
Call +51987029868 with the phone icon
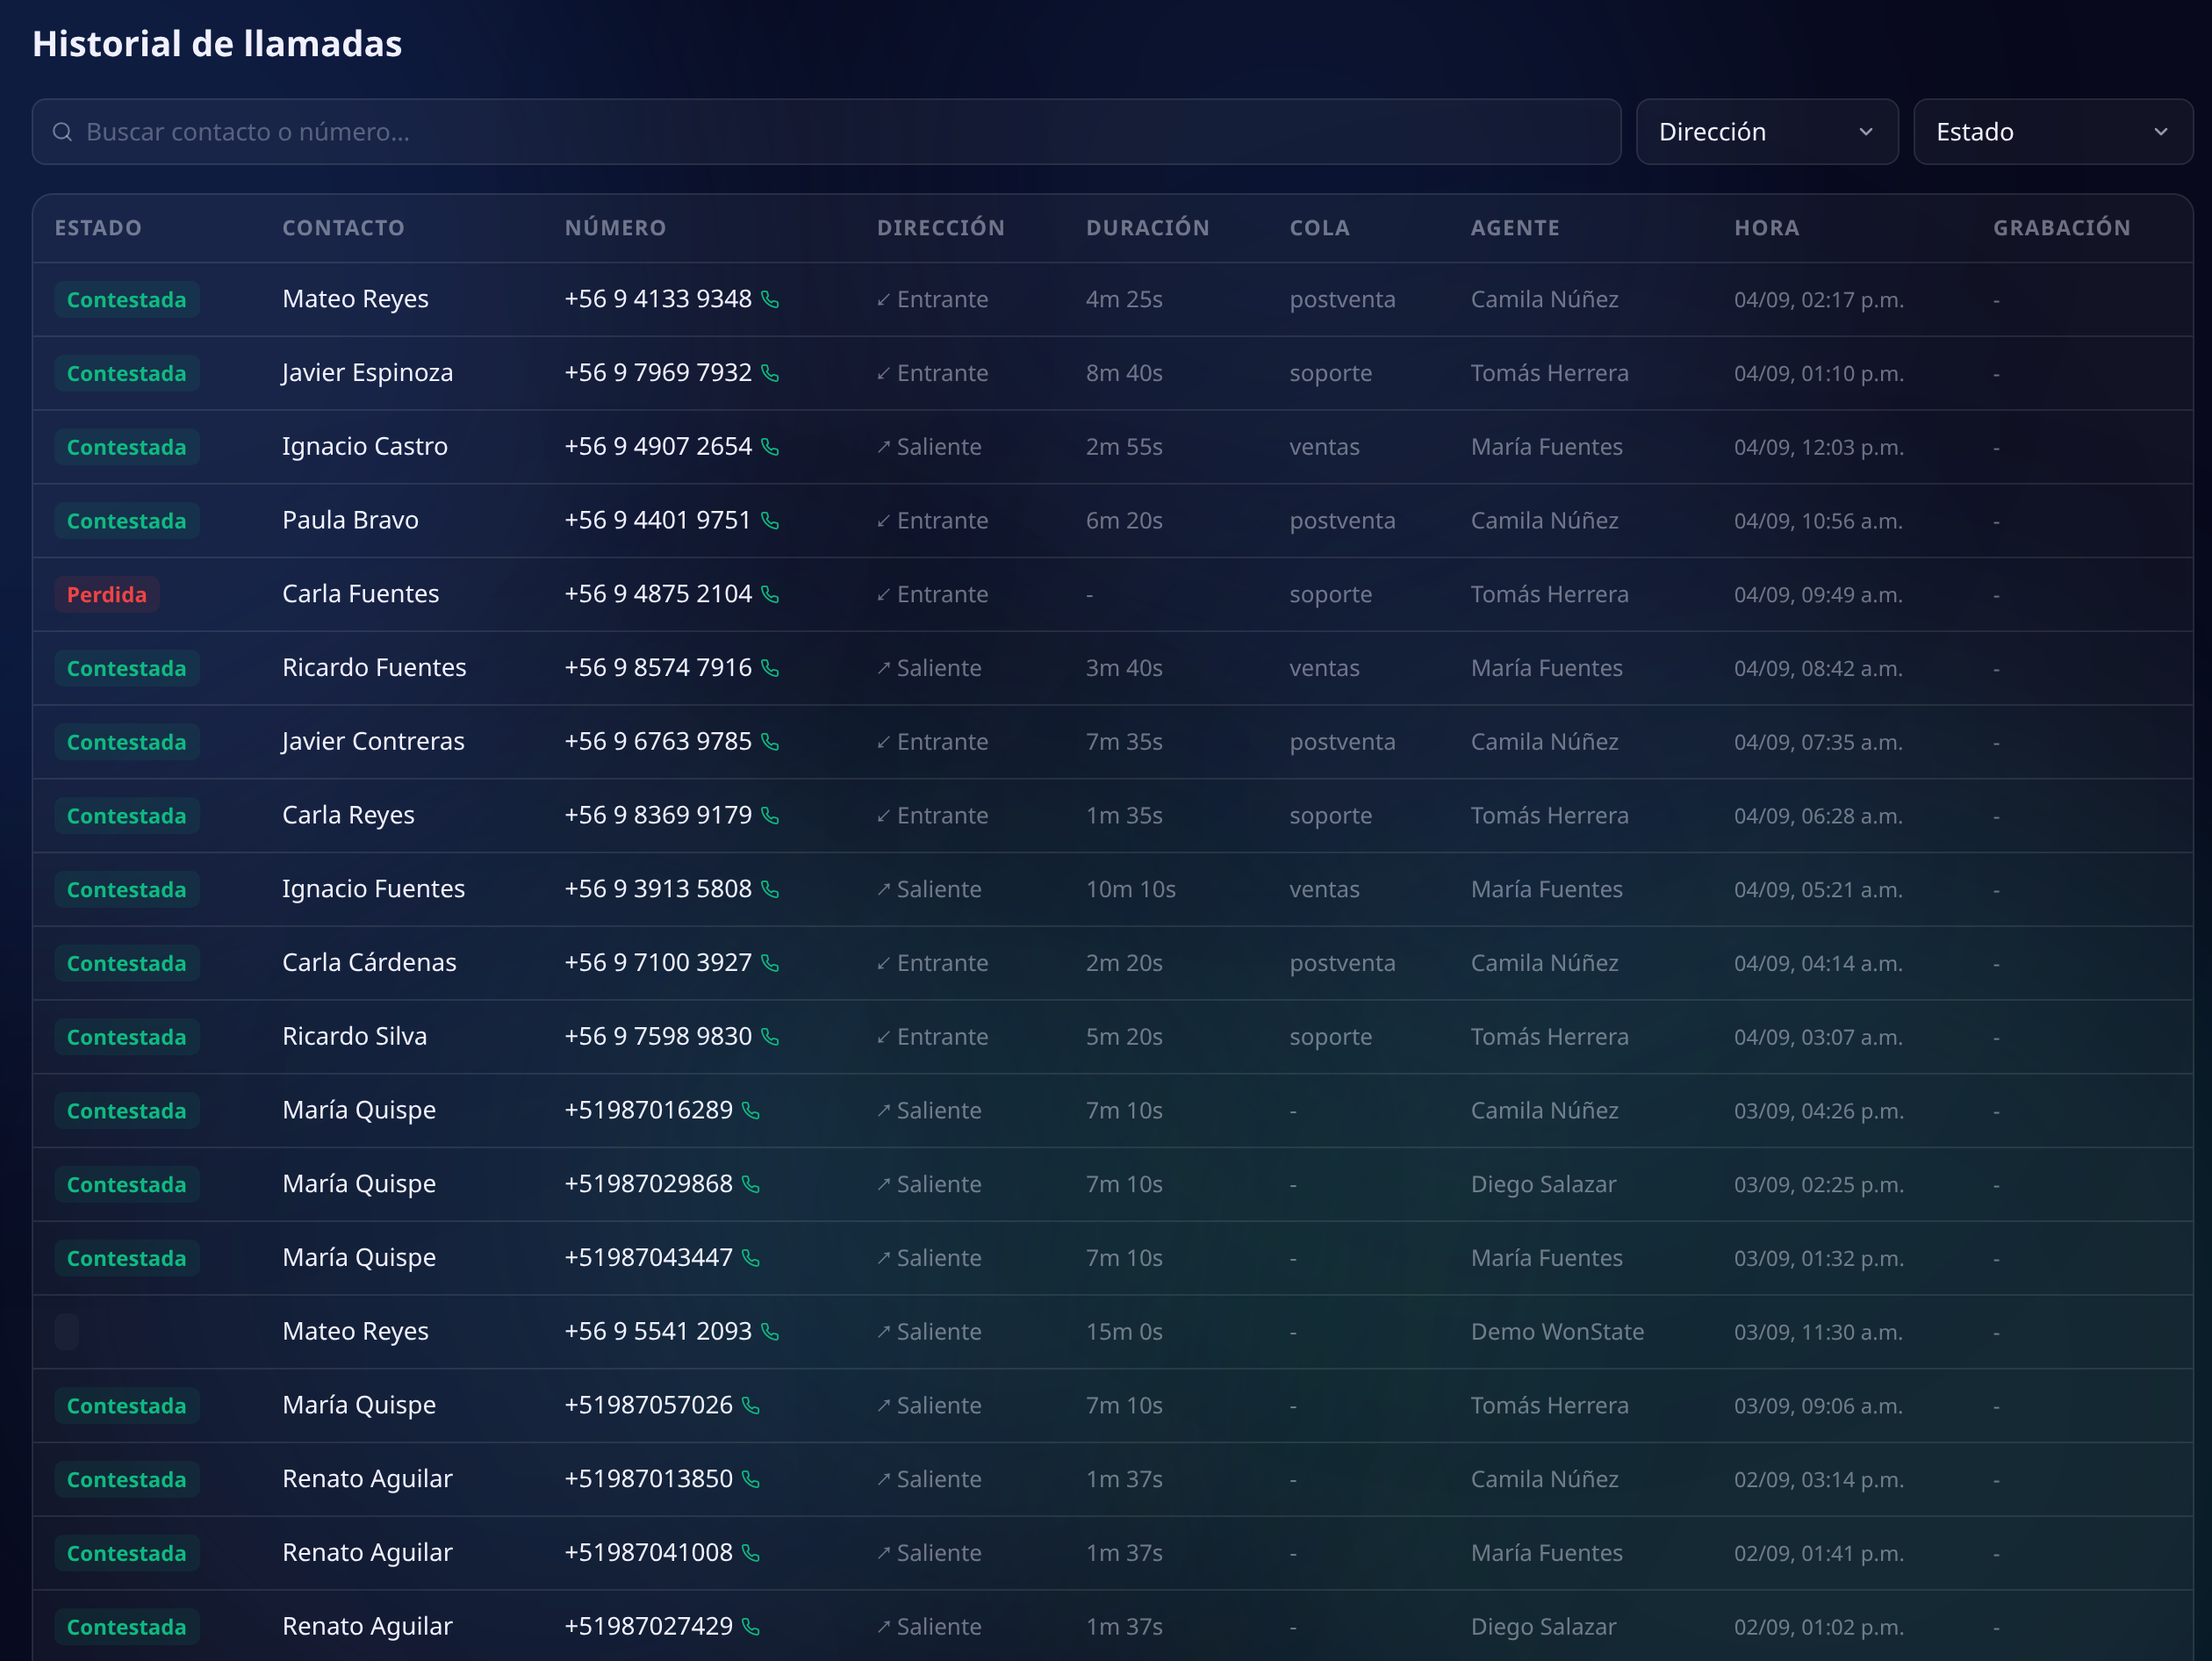click(x=751, y=1185)
